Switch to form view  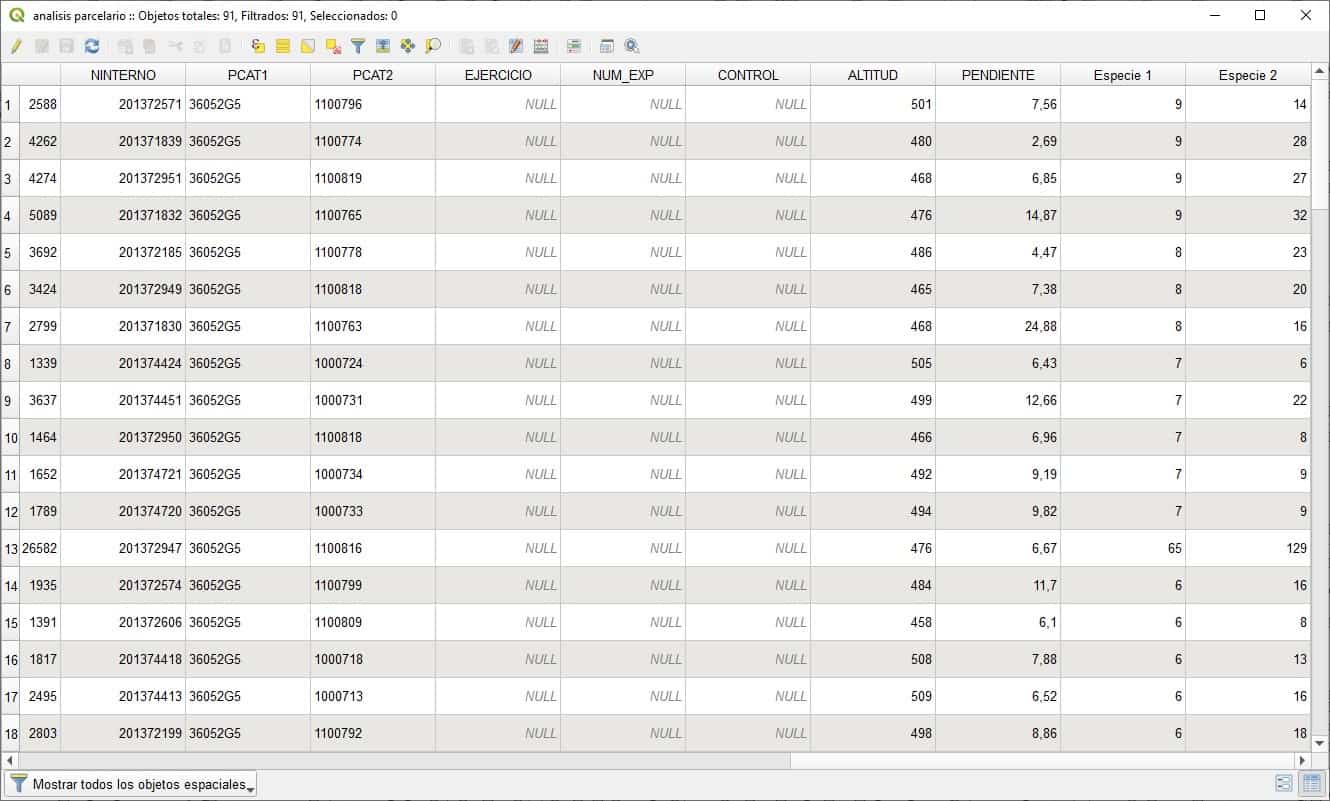click(x=1284, y=784)
